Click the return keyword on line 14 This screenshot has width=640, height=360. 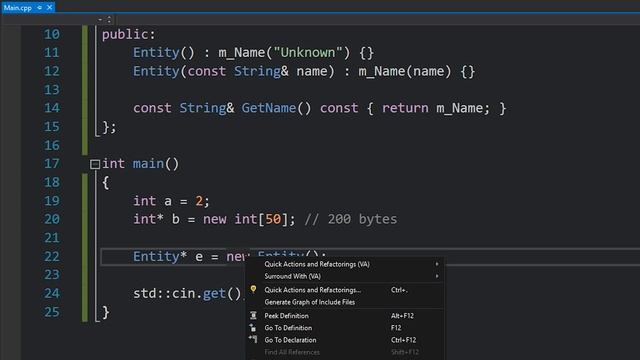[x=405, y=108]
